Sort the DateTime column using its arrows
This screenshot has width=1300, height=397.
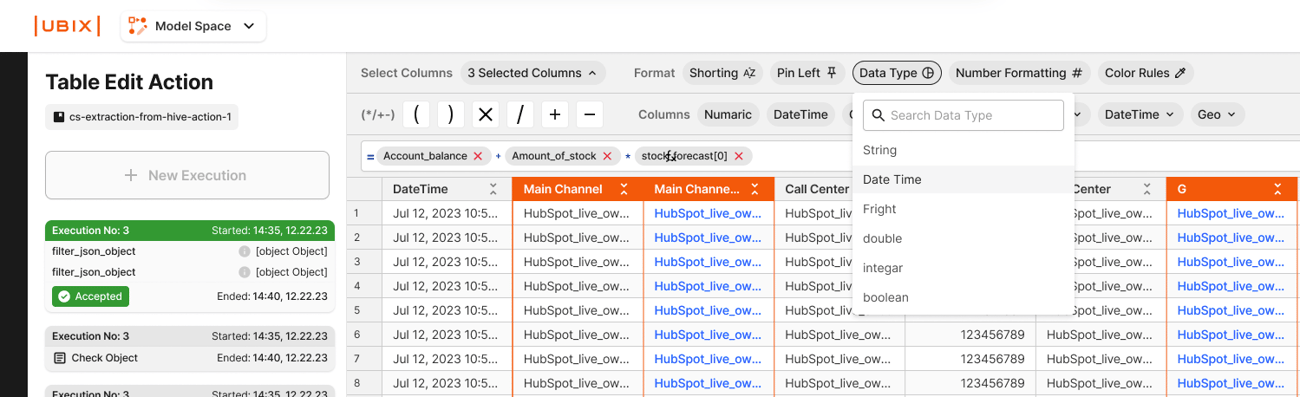tap(493, 189)
